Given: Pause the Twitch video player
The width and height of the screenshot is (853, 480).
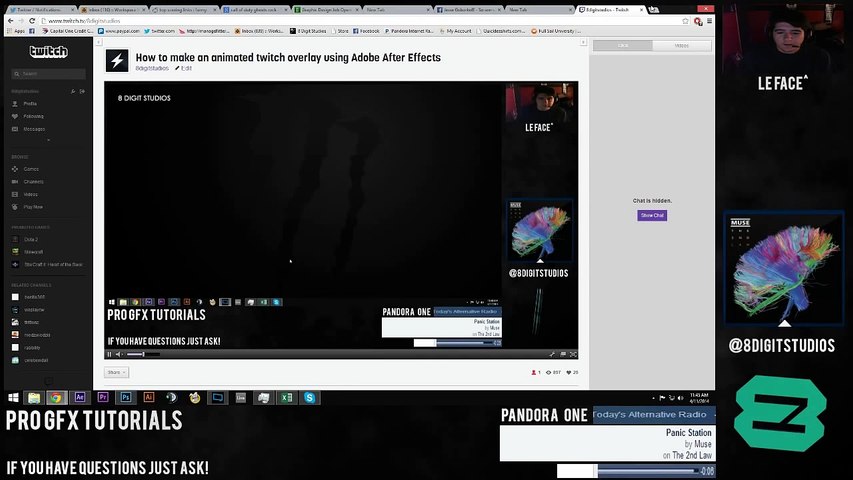Looking at the screenshot, I should pyautogui.click(x=109, y=354).
